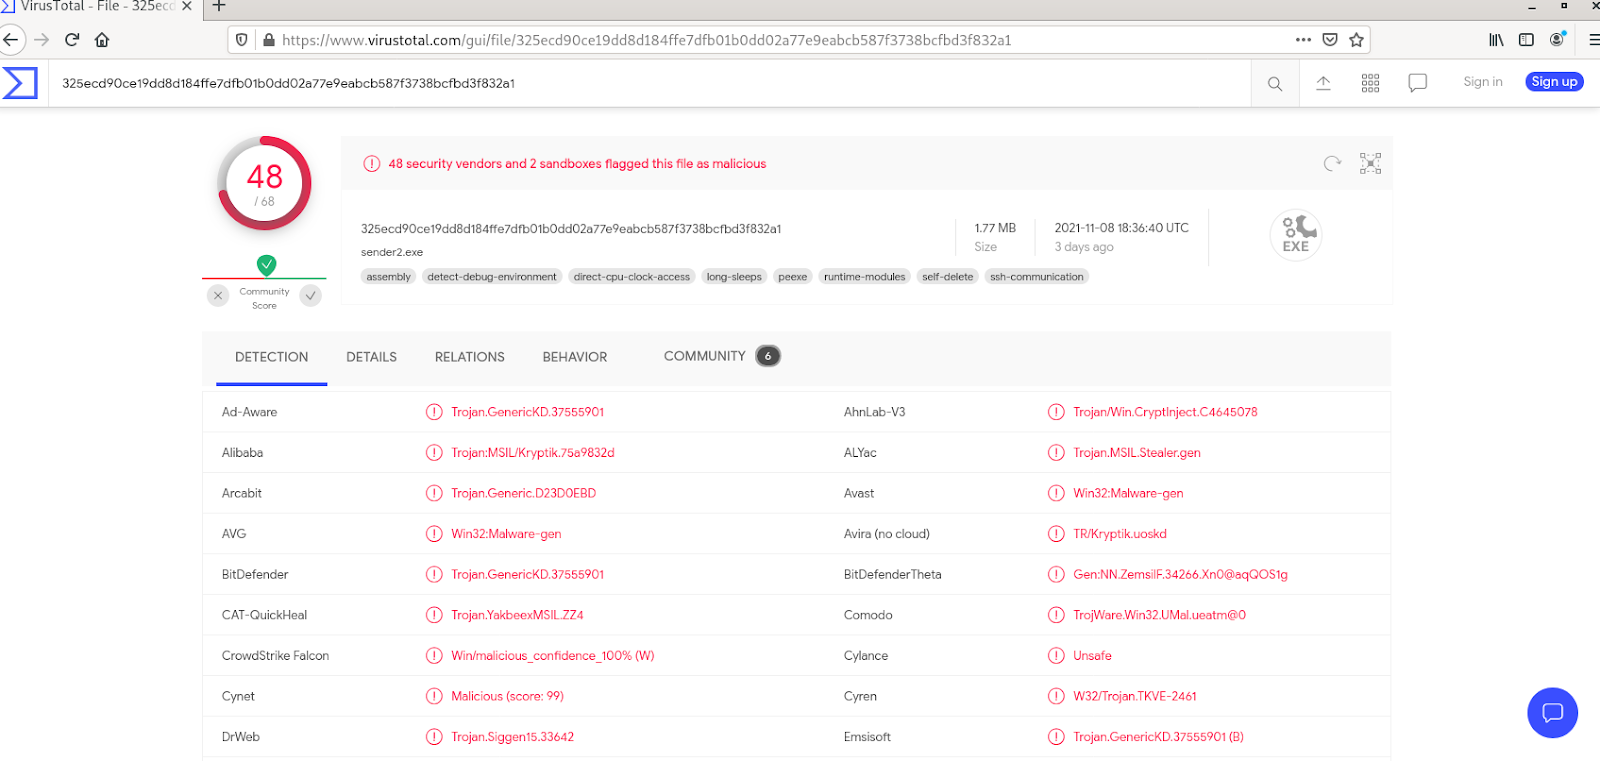The height and width of the screenshot is (761, 1600).
Task: Click the Sign in link
Action: [x=1483, y=82]
